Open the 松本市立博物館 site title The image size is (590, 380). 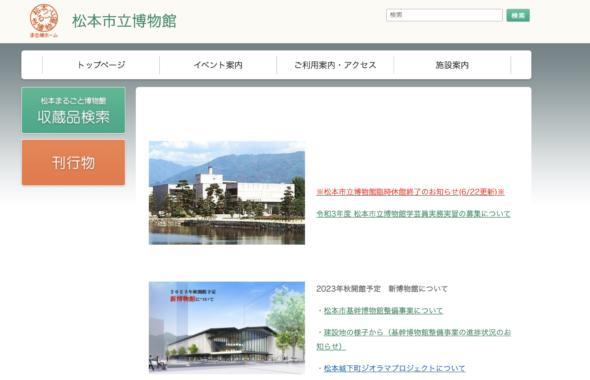tap(124, 21)
